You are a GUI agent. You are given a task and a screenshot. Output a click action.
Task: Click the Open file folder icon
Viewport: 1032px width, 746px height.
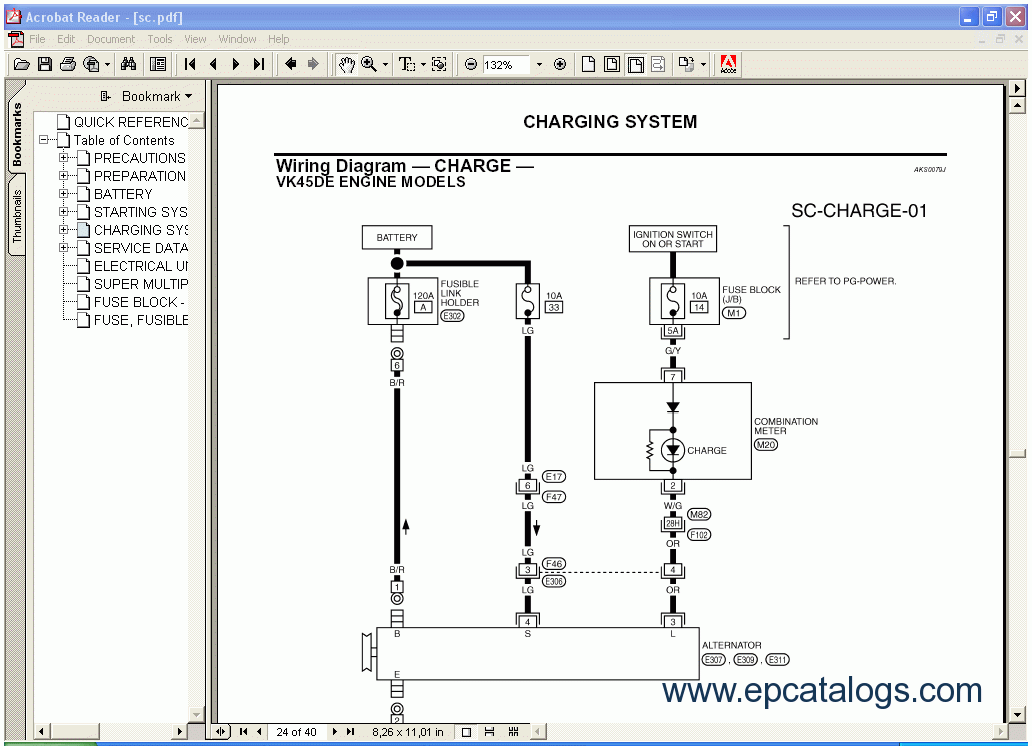(x=21, y=64)
